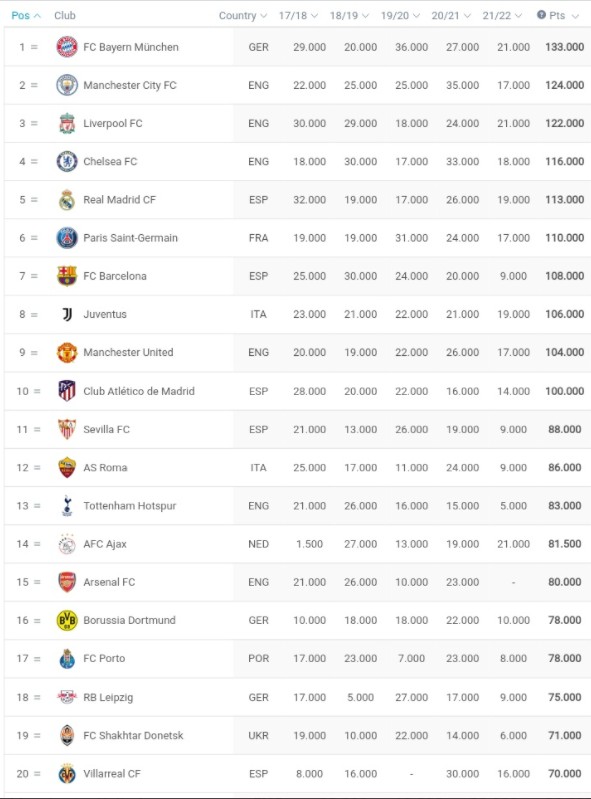591x799 pixels.
Task: Click the Pts info question mark icon
Action: pos(541,15)
